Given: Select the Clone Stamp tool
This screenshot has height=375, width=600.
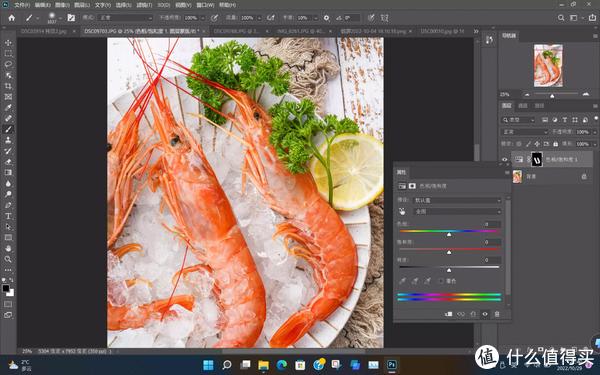Looking at the screenshot, I should coord(8,140).
